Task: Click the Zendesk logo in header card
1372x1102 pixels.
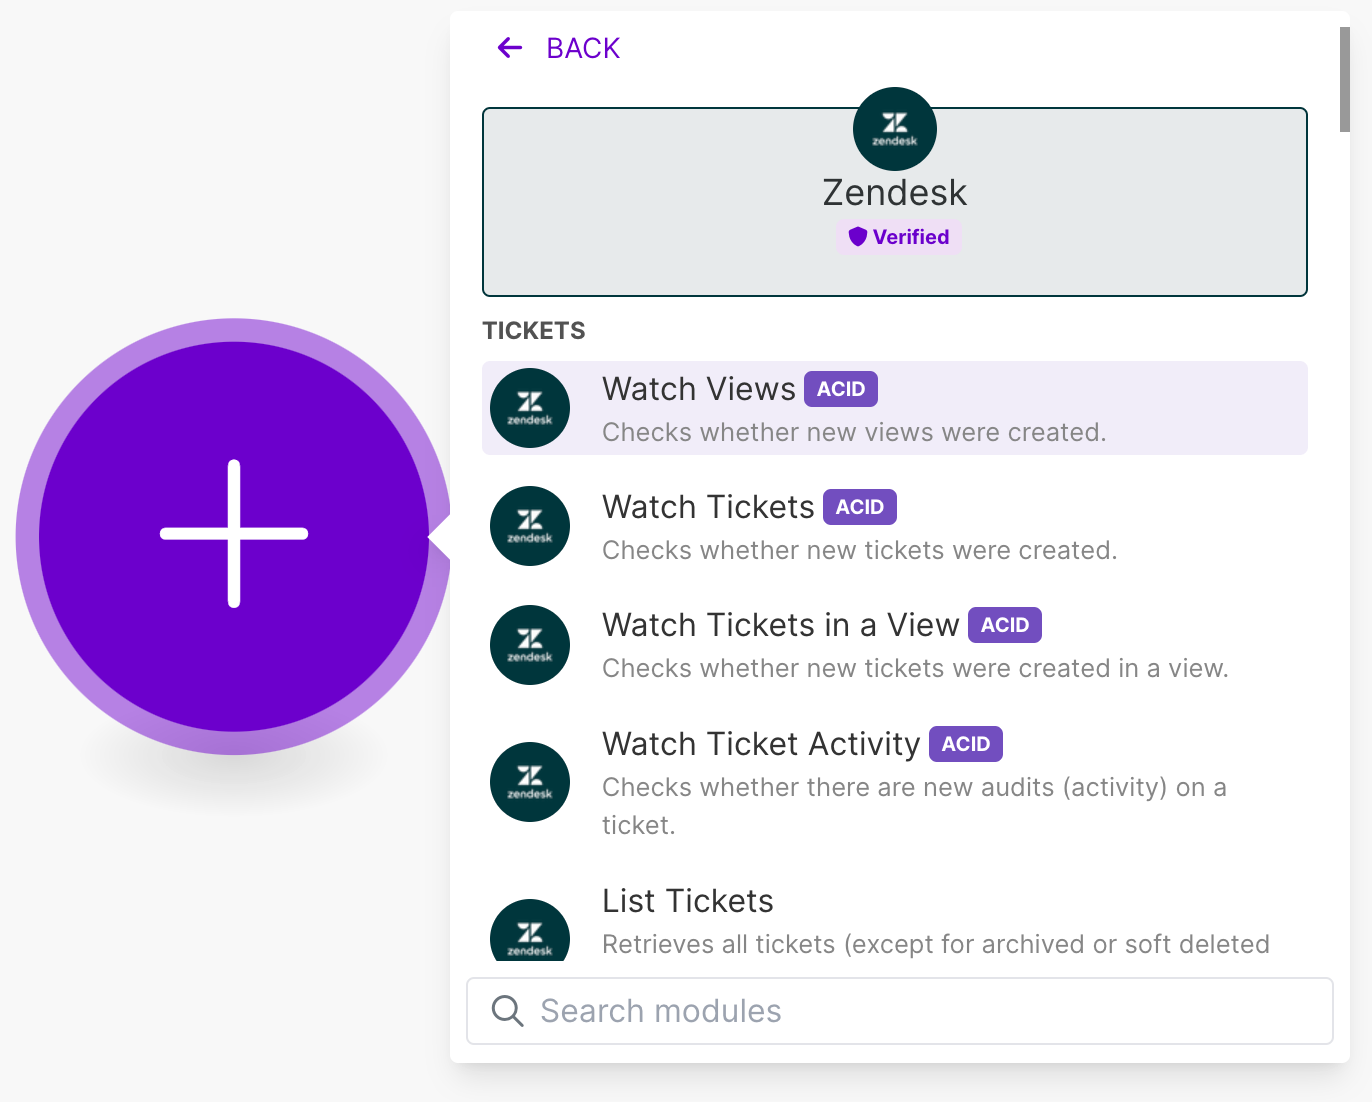Action: coord(895,129)
